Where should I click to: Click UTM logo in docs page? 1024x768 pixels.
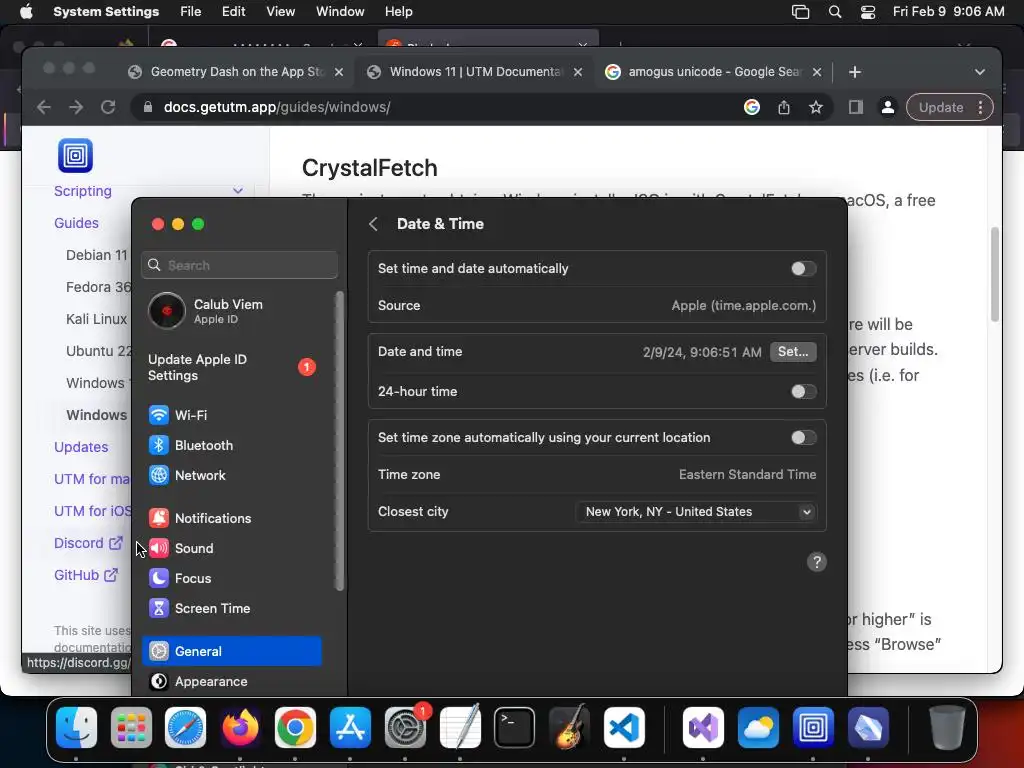pos(75,155)
